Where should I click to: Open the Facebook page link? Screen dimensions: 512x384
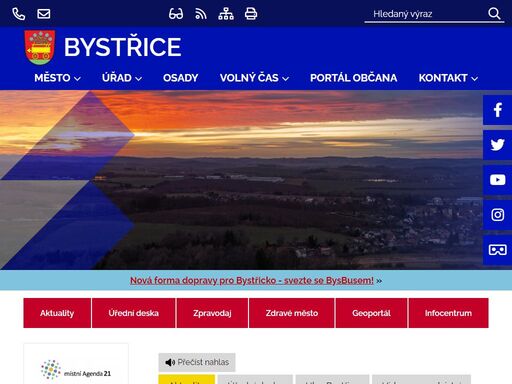coord(497,110)
